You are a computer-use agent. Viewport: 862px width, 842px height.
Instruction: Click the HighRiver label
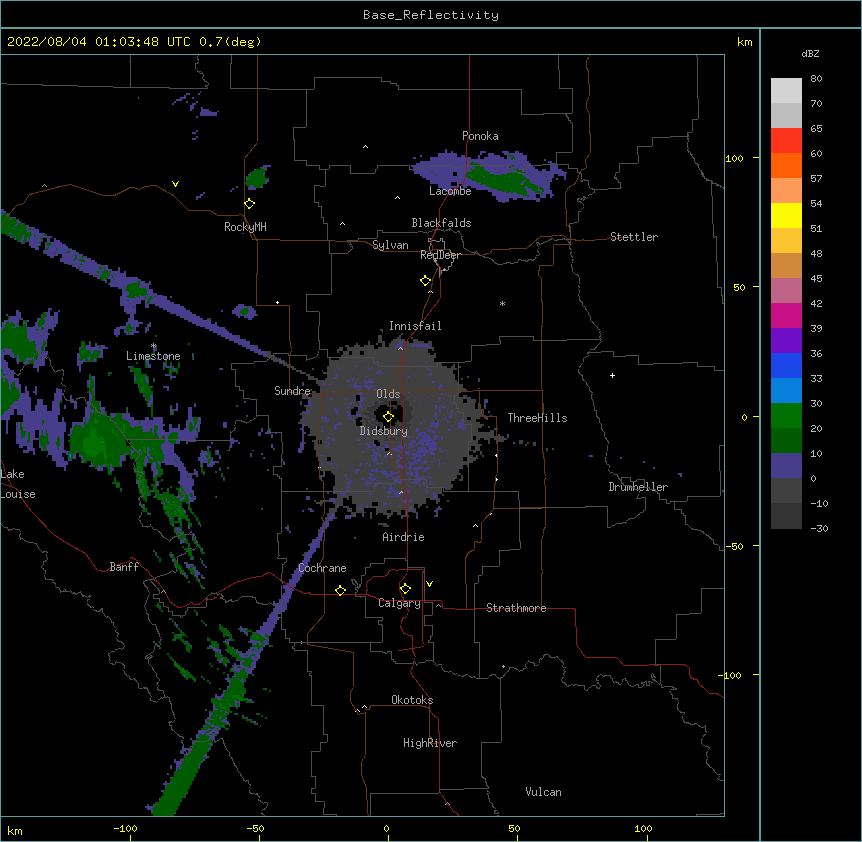pyautogui.click(x=430, y=743)
